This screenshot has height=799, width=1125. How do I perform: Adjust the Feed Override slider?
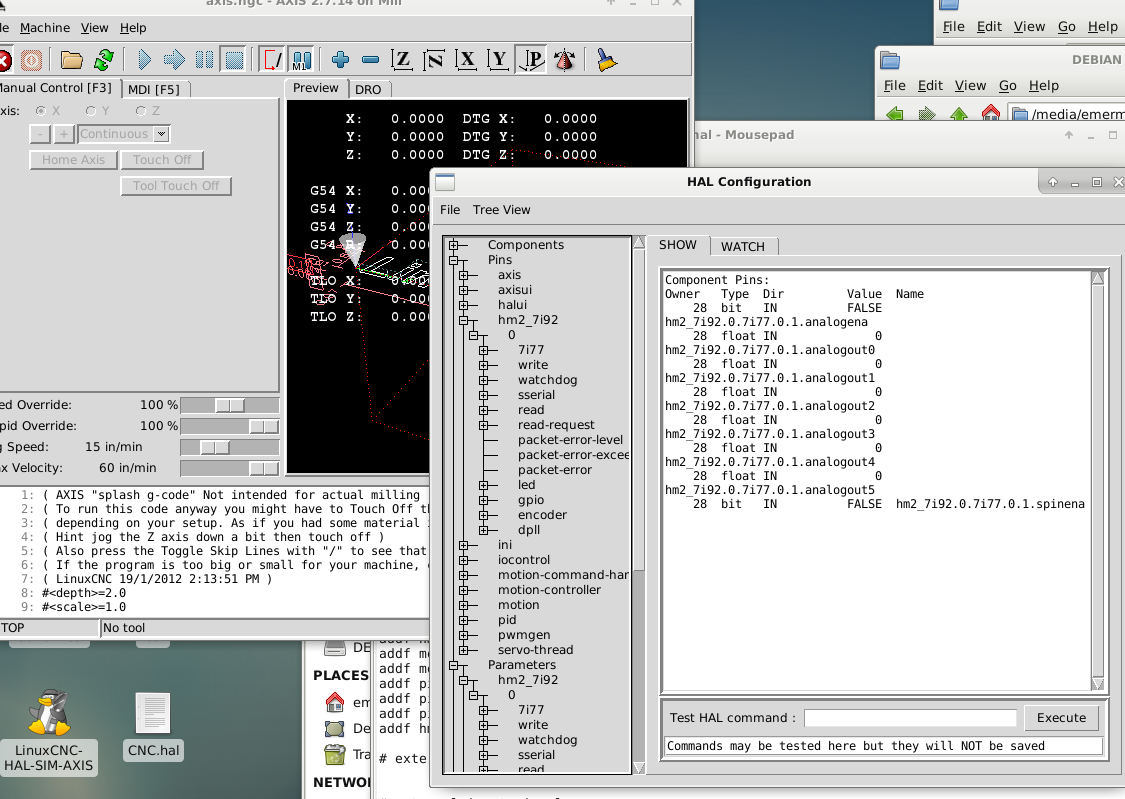point(230,405)
